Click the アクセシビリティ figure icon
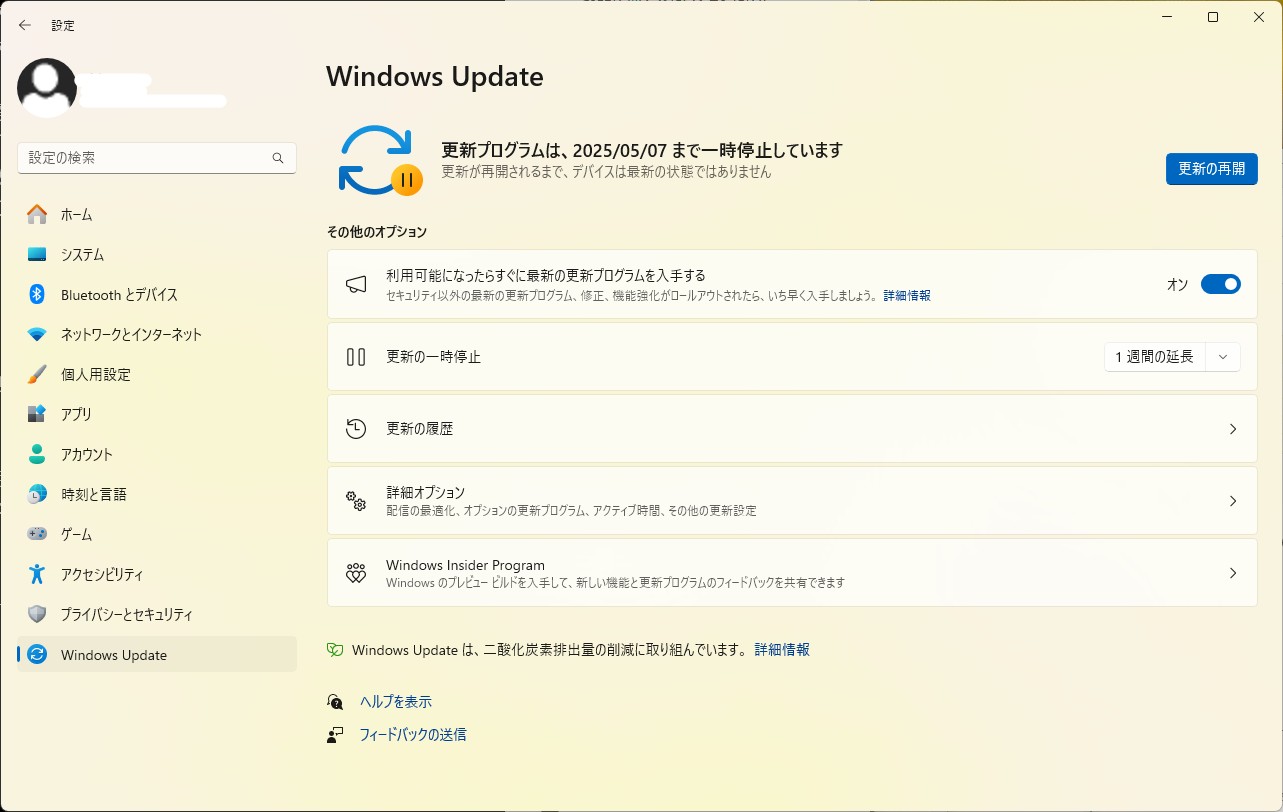 pyautogui.click(x=37, y=574)
